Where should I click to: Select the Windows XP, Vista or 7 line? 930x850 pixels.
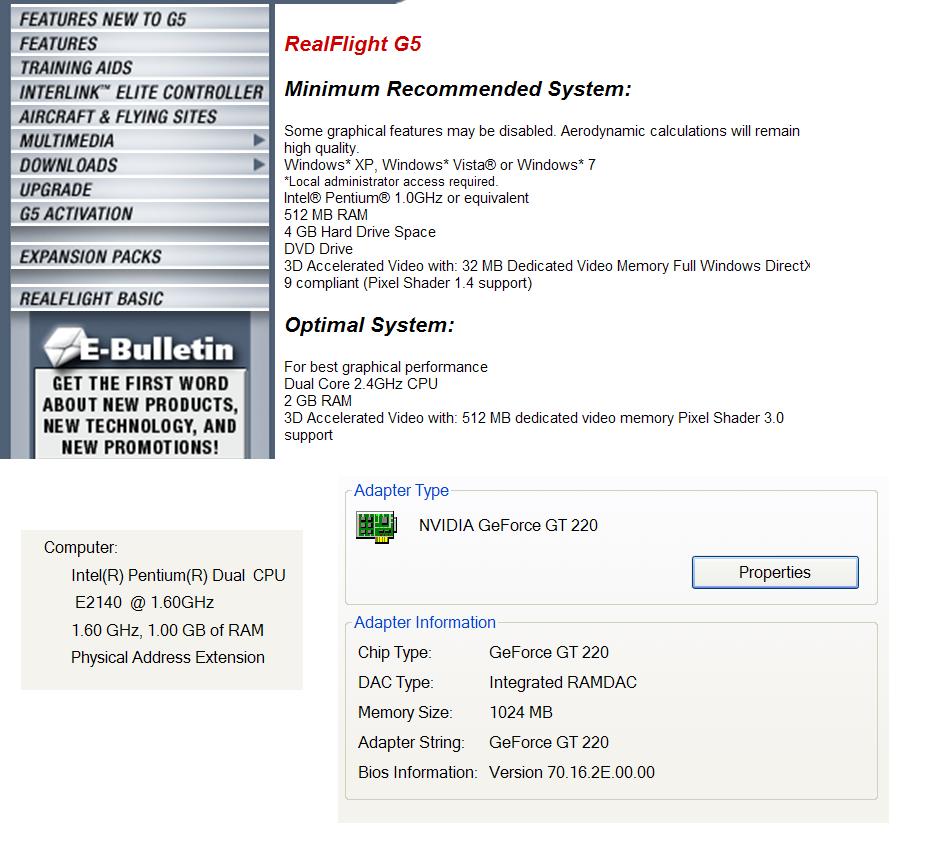[x=439, y=165]
